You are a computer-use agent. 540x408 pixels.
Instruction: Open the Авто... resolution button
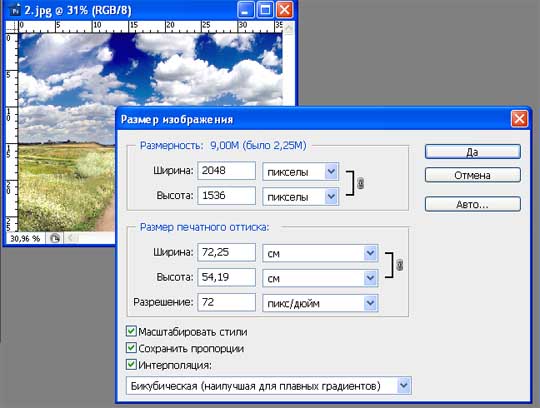(472, 204)
